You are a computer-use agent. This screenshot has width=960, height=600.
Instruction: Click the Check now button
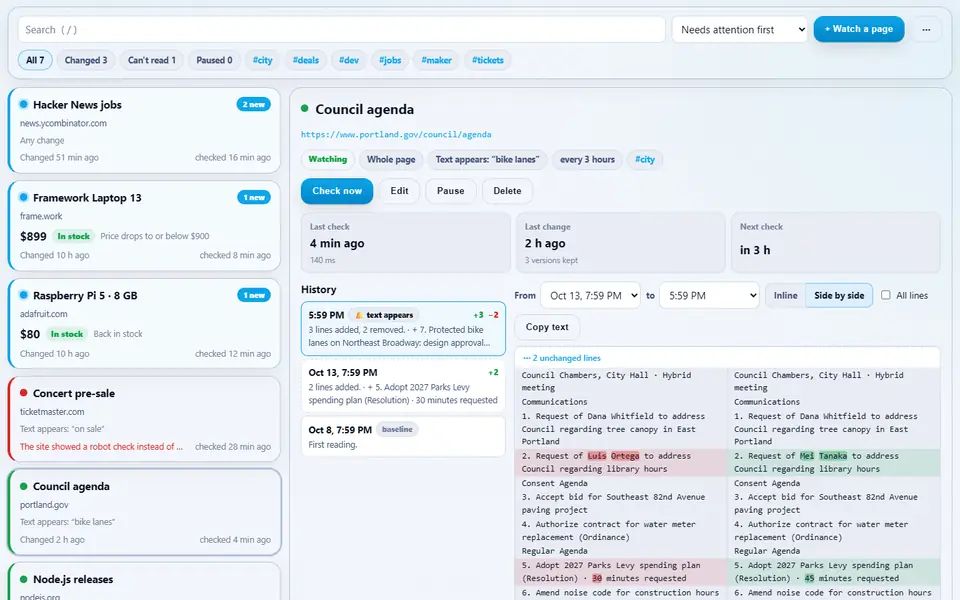337,191
